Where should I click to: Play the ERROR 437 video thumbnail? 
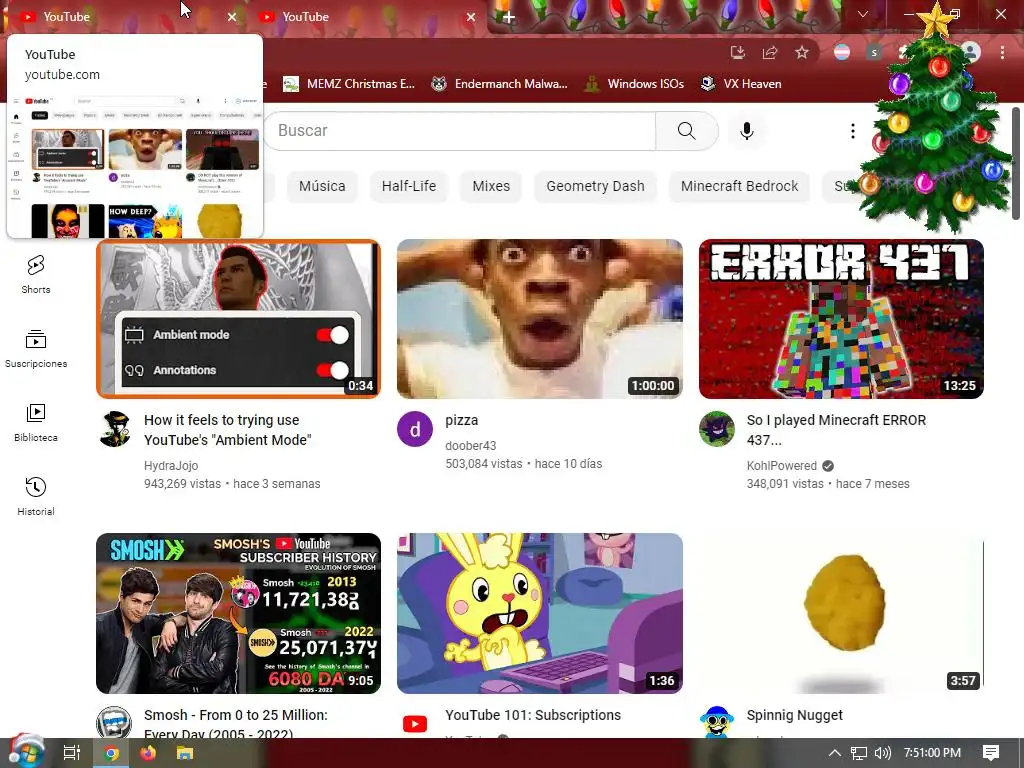841,319
